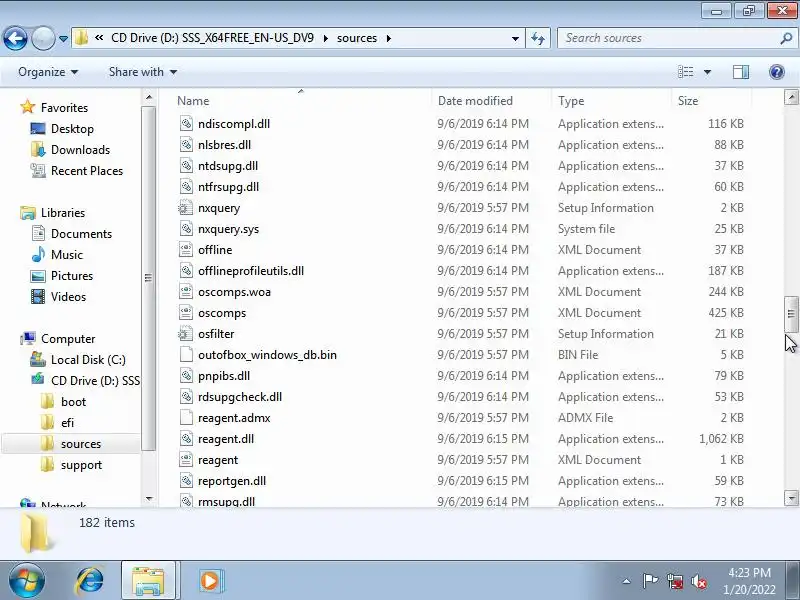Change view using the view icon
The image size is (800, 600).
coord(685,72)
